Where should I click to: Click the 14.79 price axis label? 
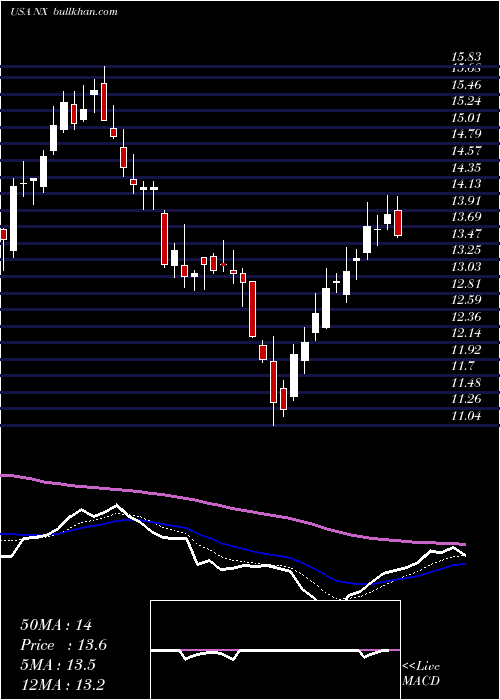tap(466, 134)
